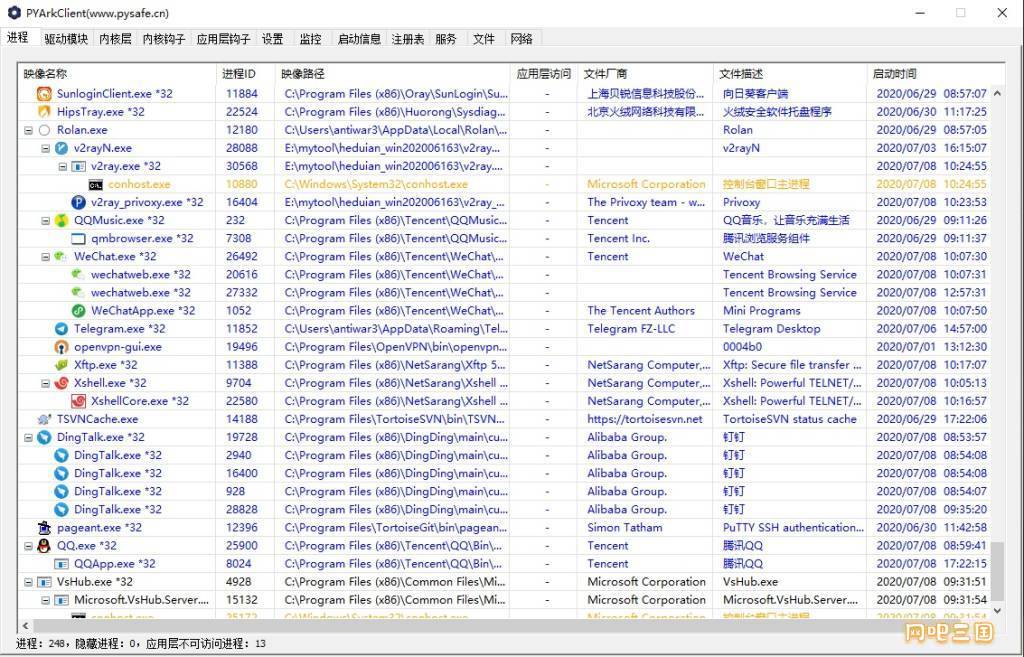Collapse the QQ.exe tree node

28,546
